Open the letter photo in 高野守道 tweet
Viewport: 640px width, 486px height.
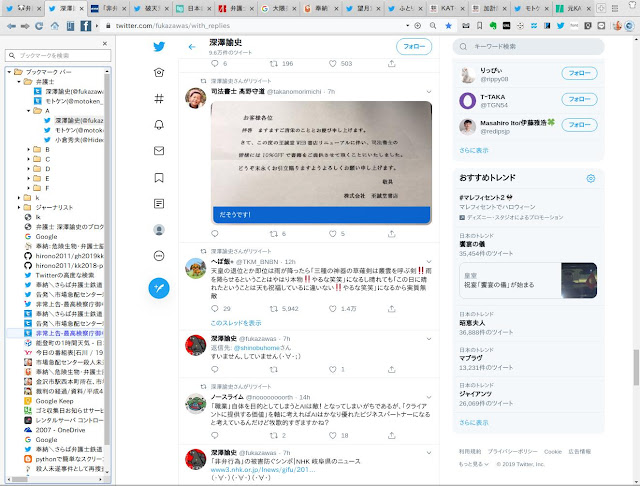[x=321, y=162]
